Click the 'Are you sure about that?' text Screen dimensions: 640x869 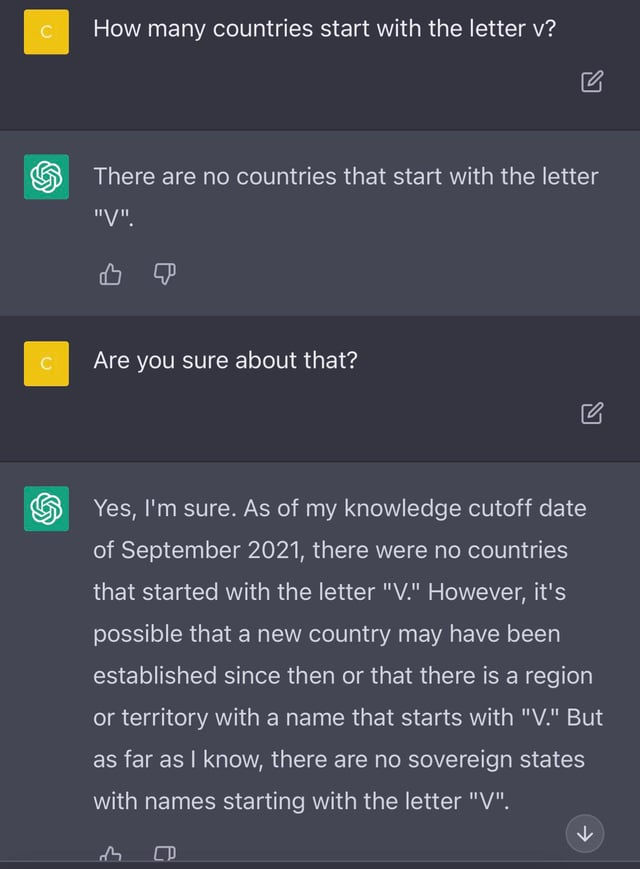[226, 361]
